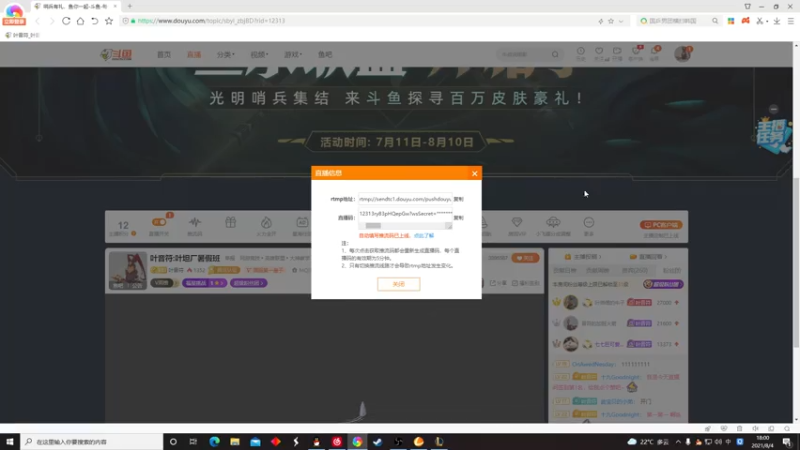Click the third viewer avatar in rank list

[570, 344]
